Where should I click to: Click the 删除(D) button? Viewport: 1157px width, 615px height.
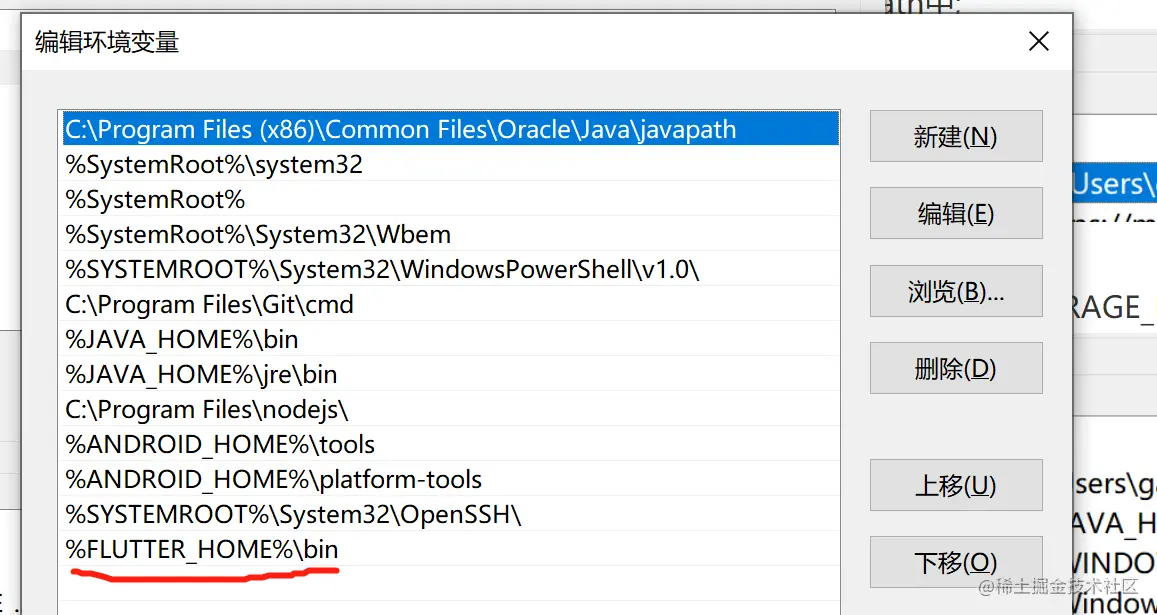955,368
